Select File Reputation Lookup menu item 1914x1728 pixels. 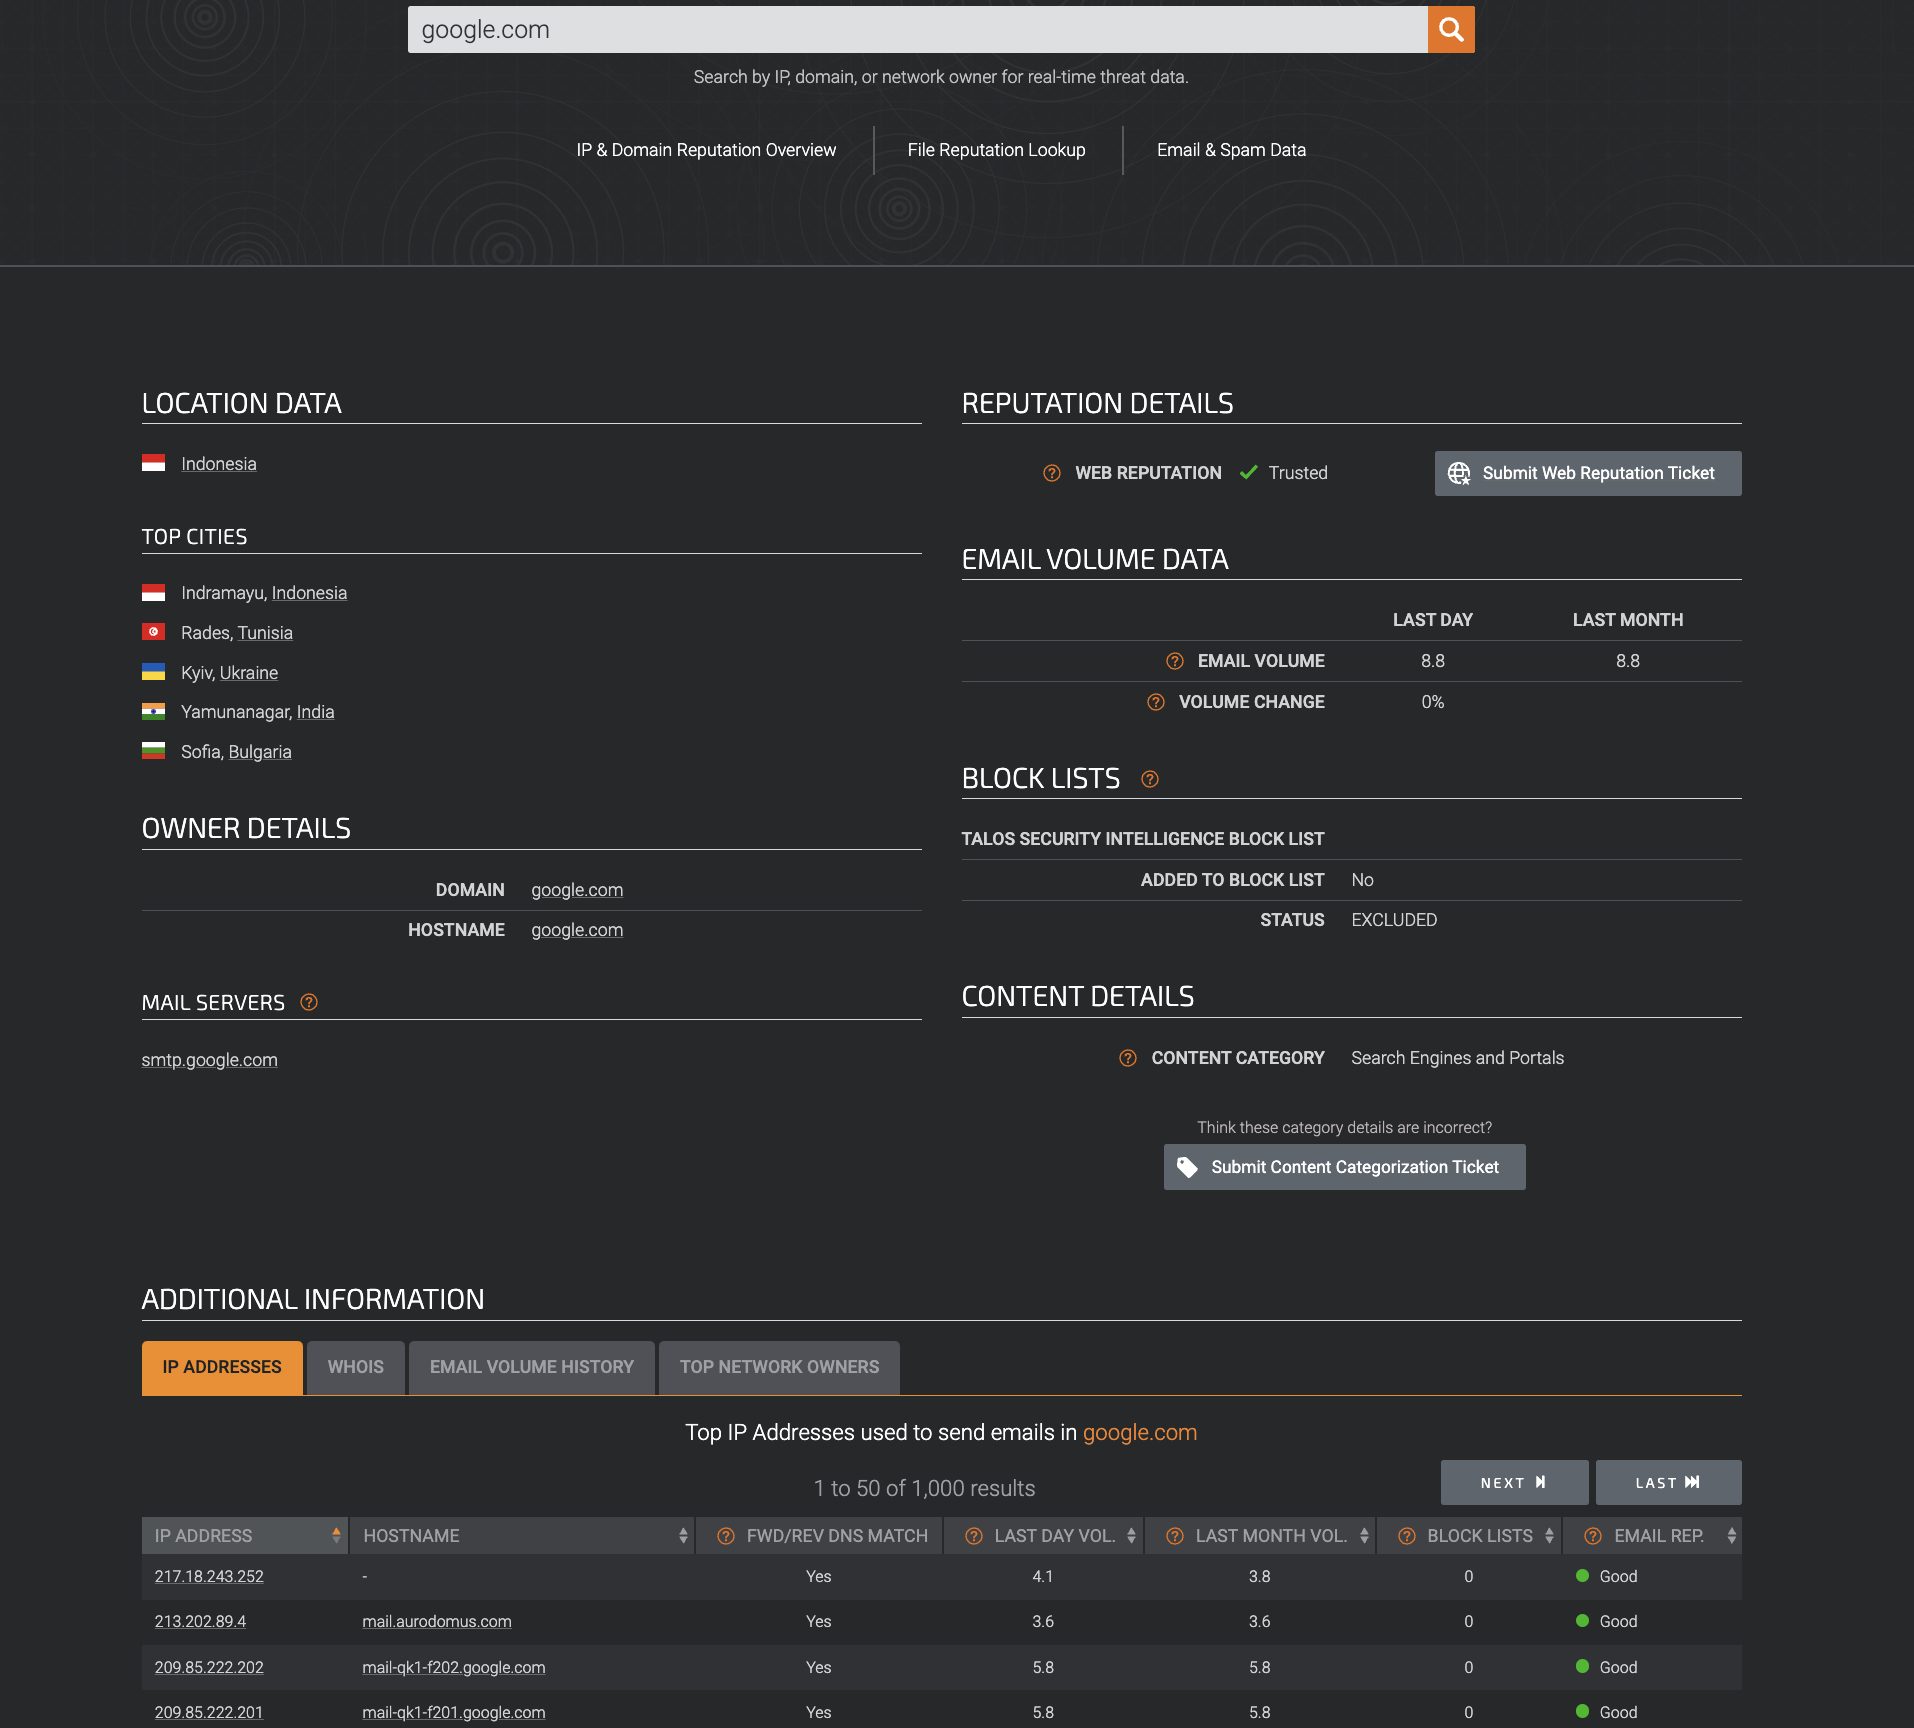coord(996,149)
